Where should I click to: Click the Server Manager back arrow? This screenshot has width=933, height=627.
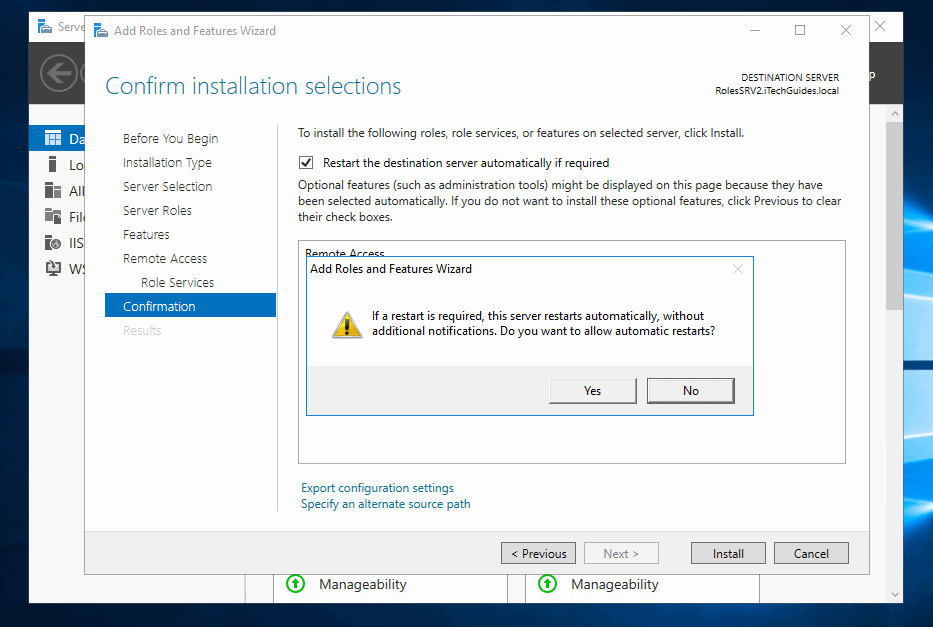(58, 73)
